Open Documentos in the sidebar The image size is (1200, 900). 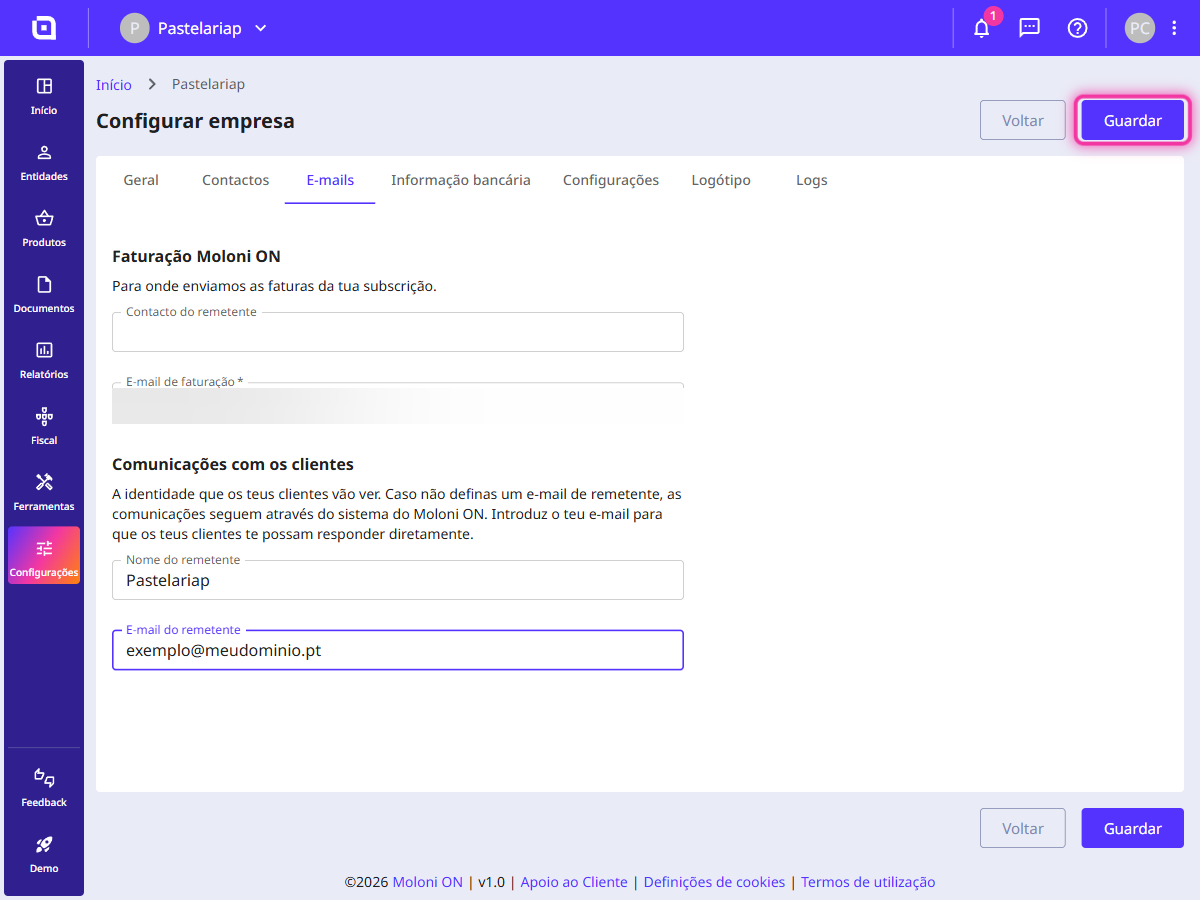click(44, 294)
